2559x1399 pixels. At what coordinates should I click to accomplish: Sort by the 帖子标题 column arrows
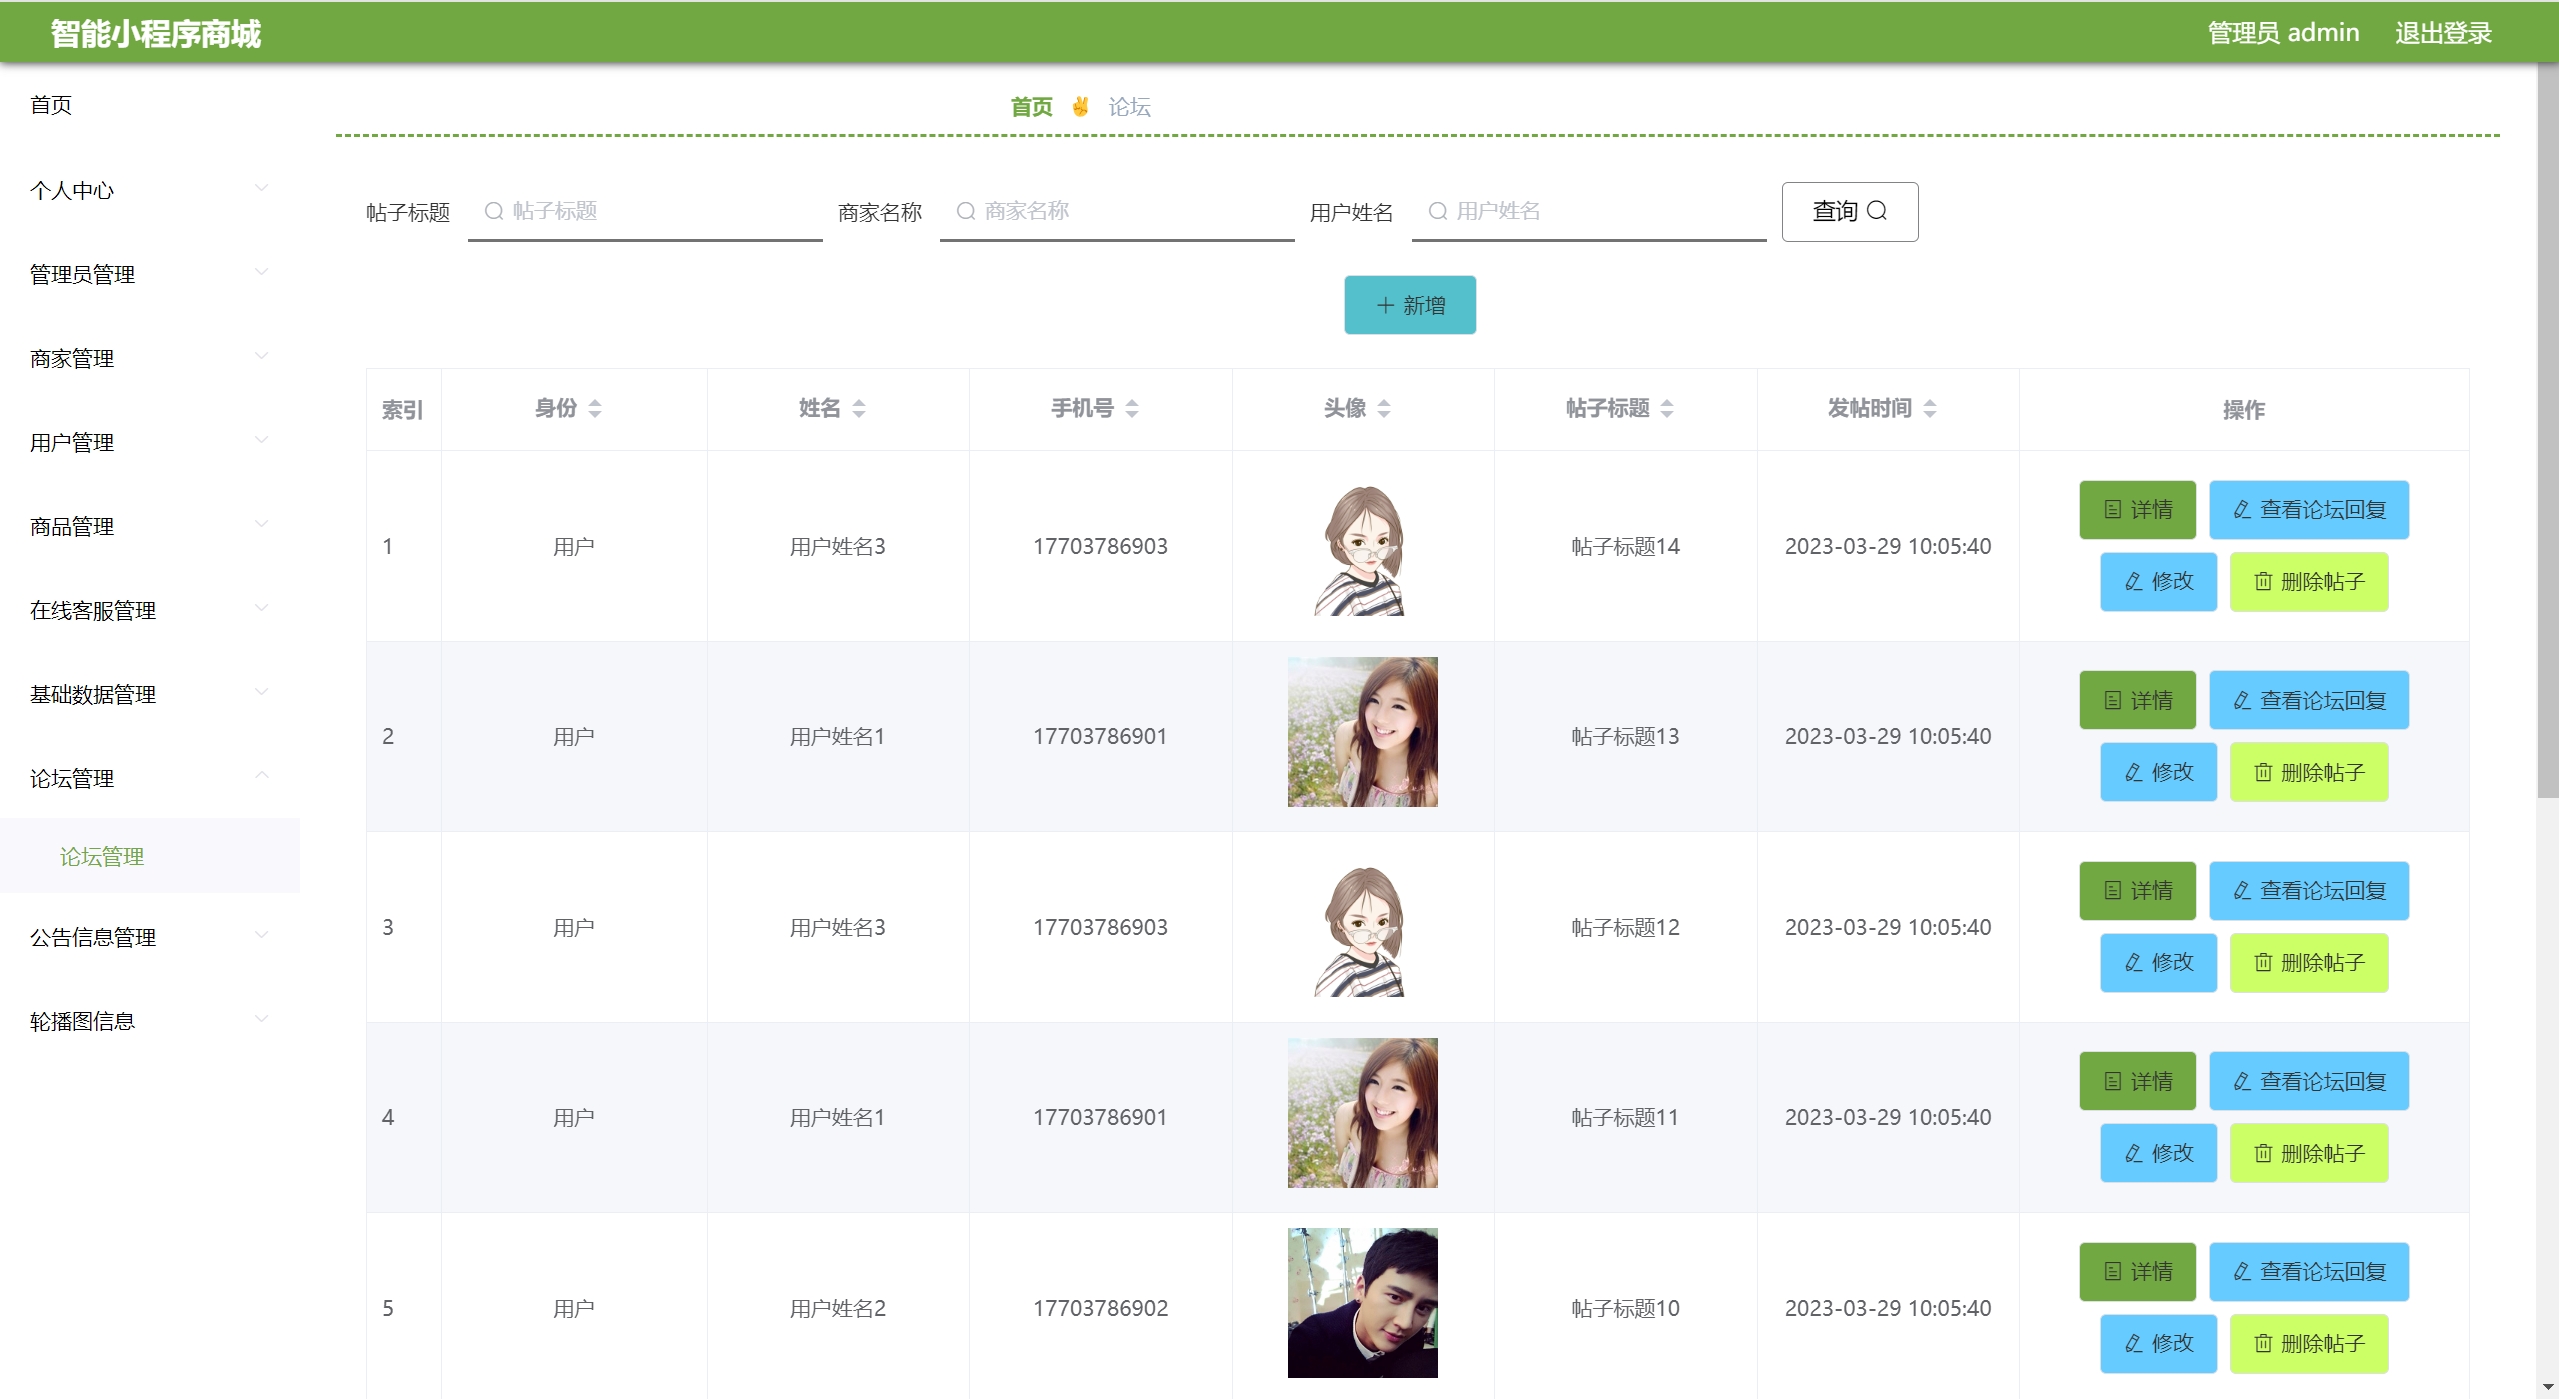(1667, 409)
